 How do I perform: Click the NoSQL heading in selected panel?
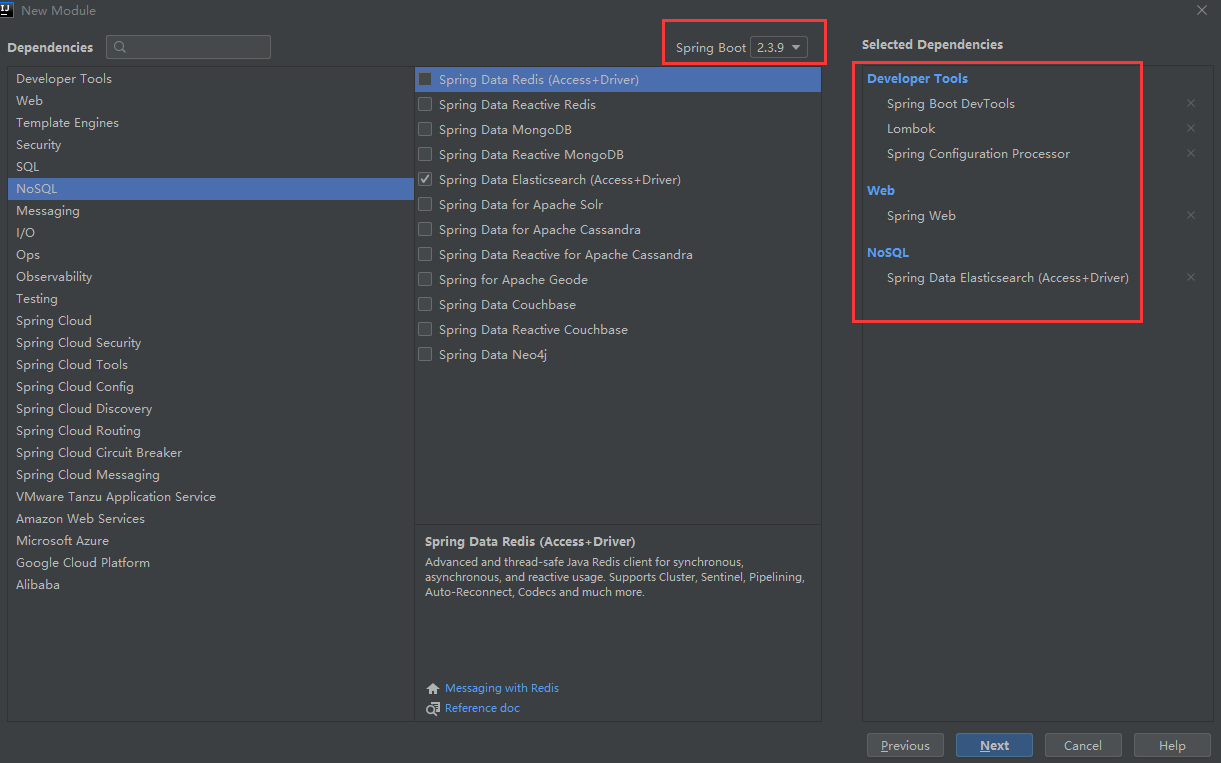888,252
